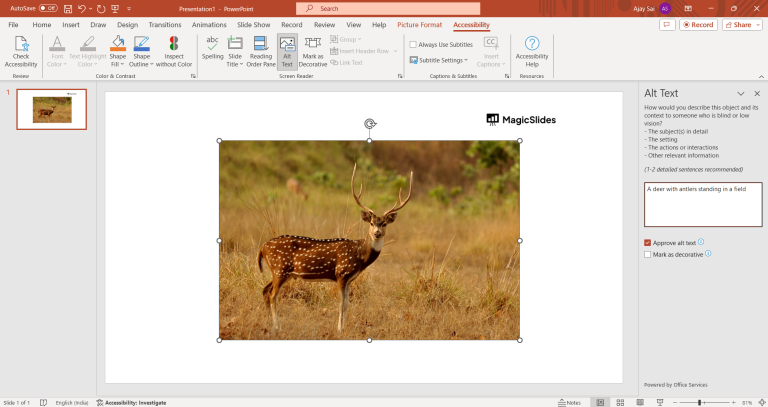The height and width of the screenshot is (407, 768).
Task: Open Customize Quick Access Toolbar dropdown
Action: pos(129,9)
